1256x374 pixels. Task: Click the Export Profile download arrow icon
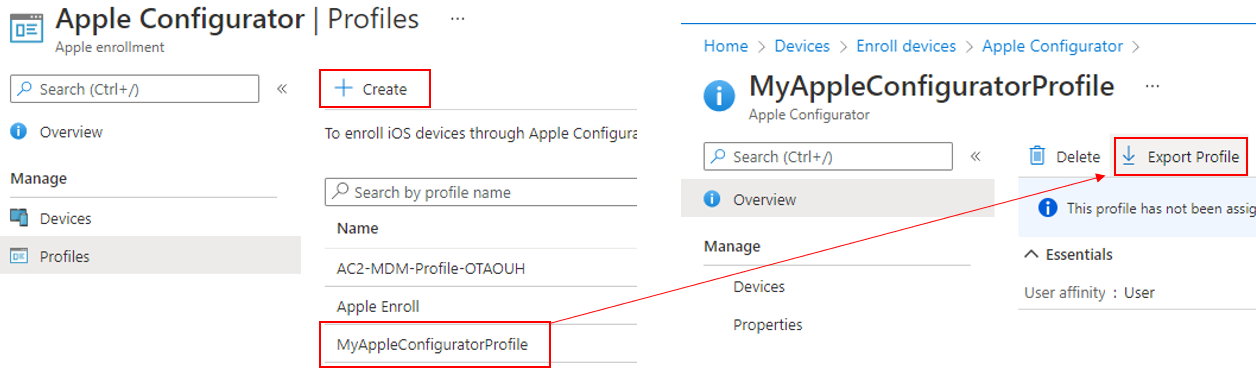coord(1129,156)
